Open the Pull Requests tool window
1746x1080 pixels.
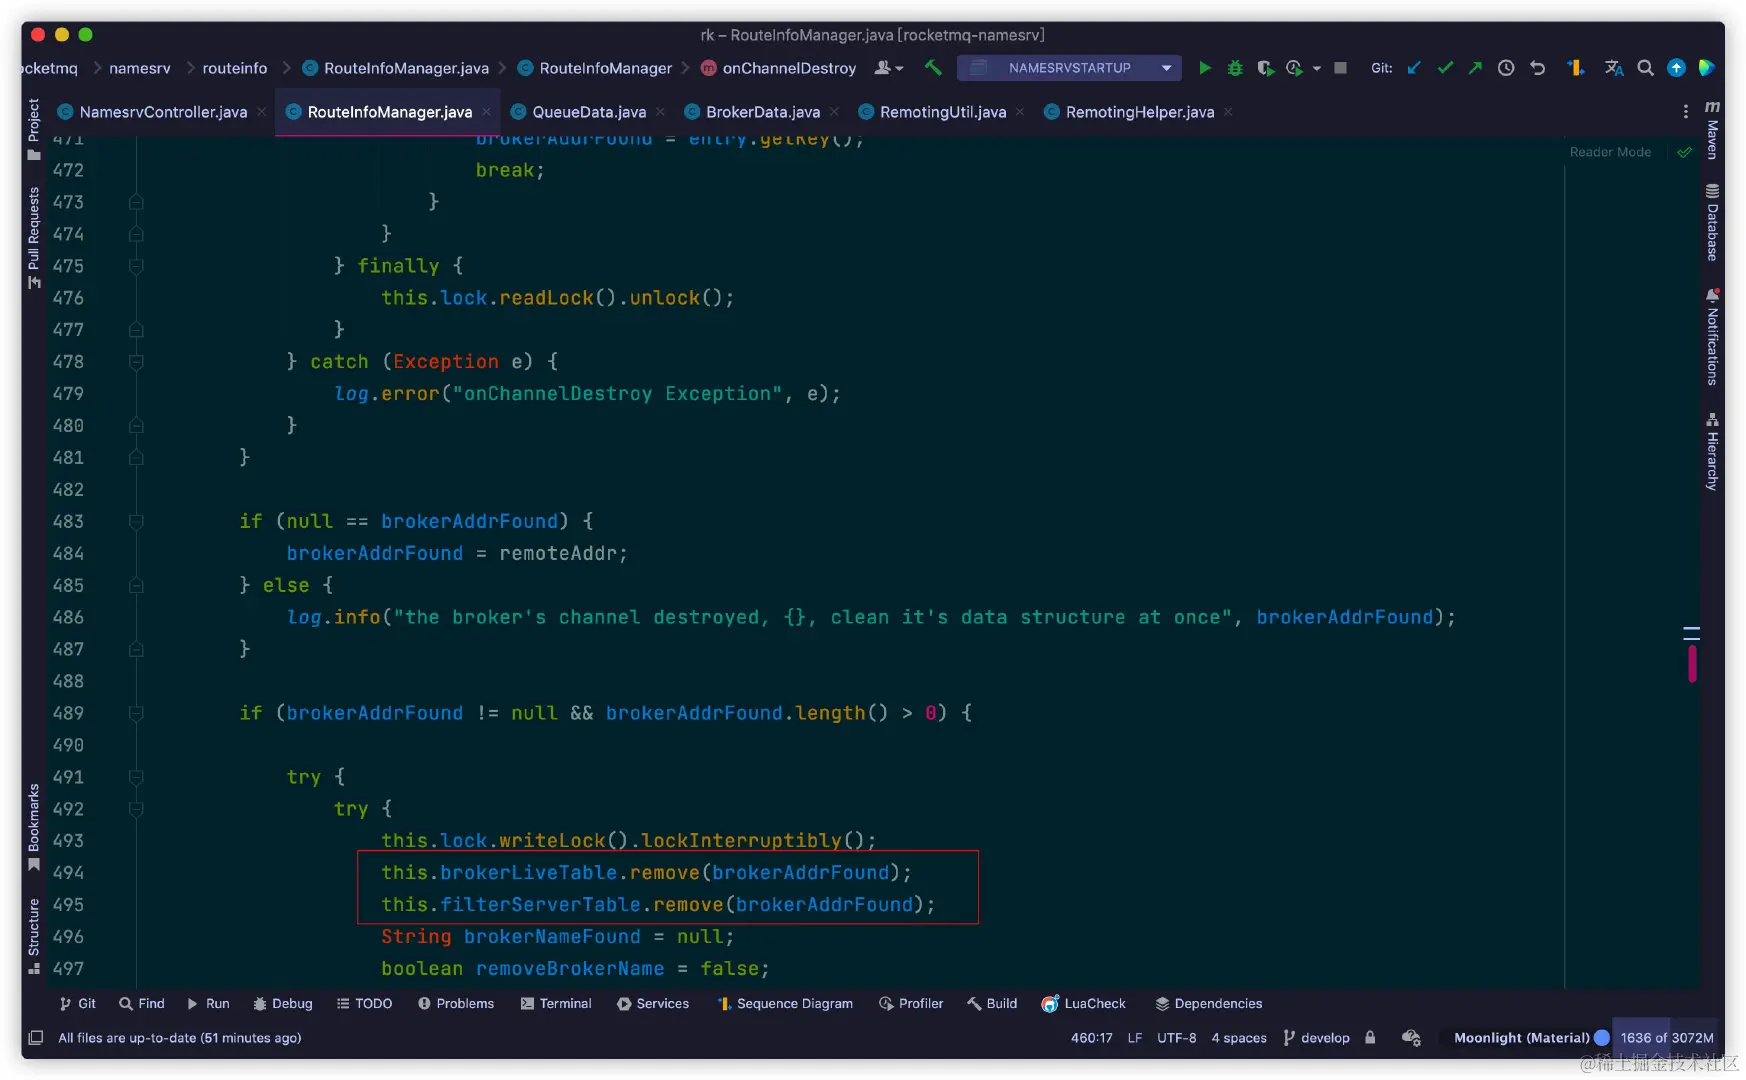pos(34,238)
